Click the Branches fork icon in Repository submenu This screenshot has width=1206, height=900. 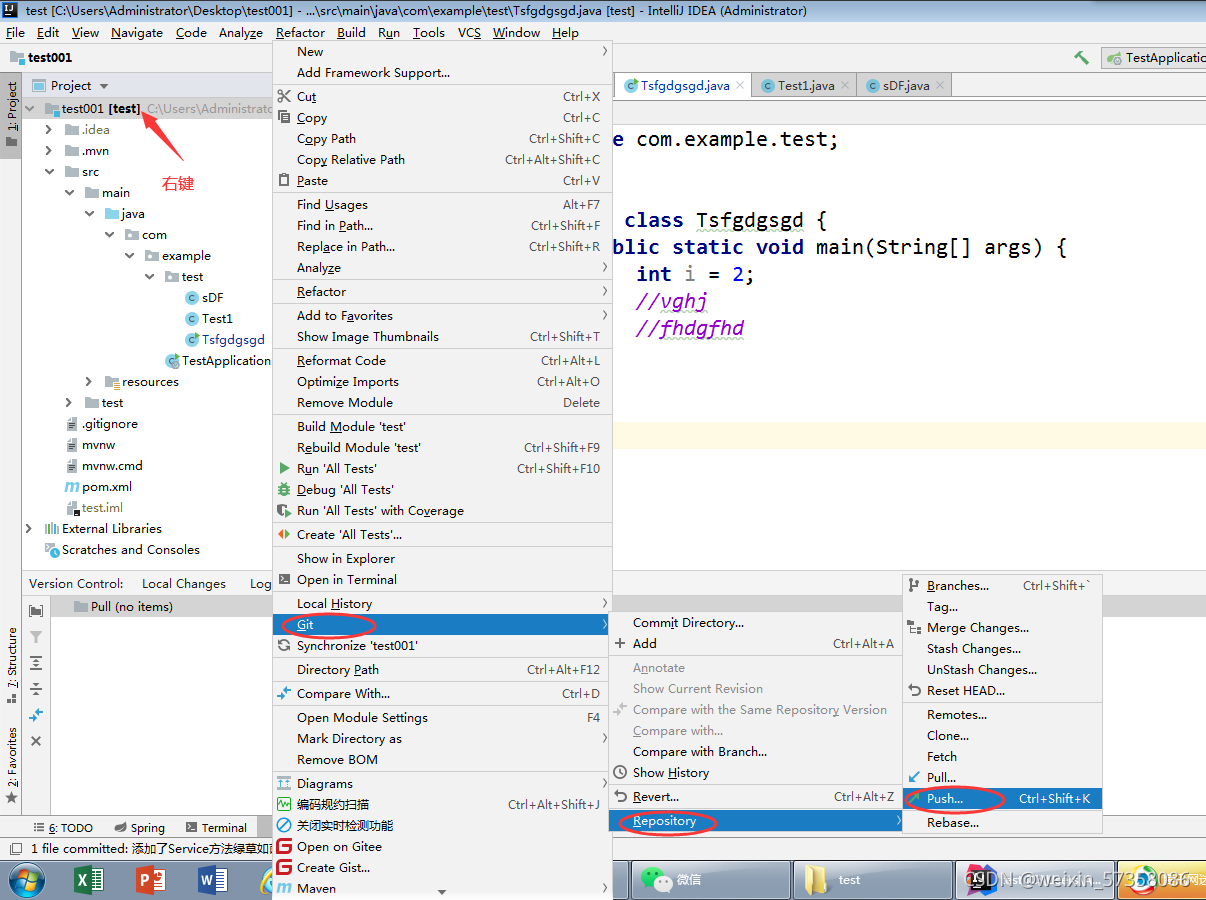tap(914, 586)
